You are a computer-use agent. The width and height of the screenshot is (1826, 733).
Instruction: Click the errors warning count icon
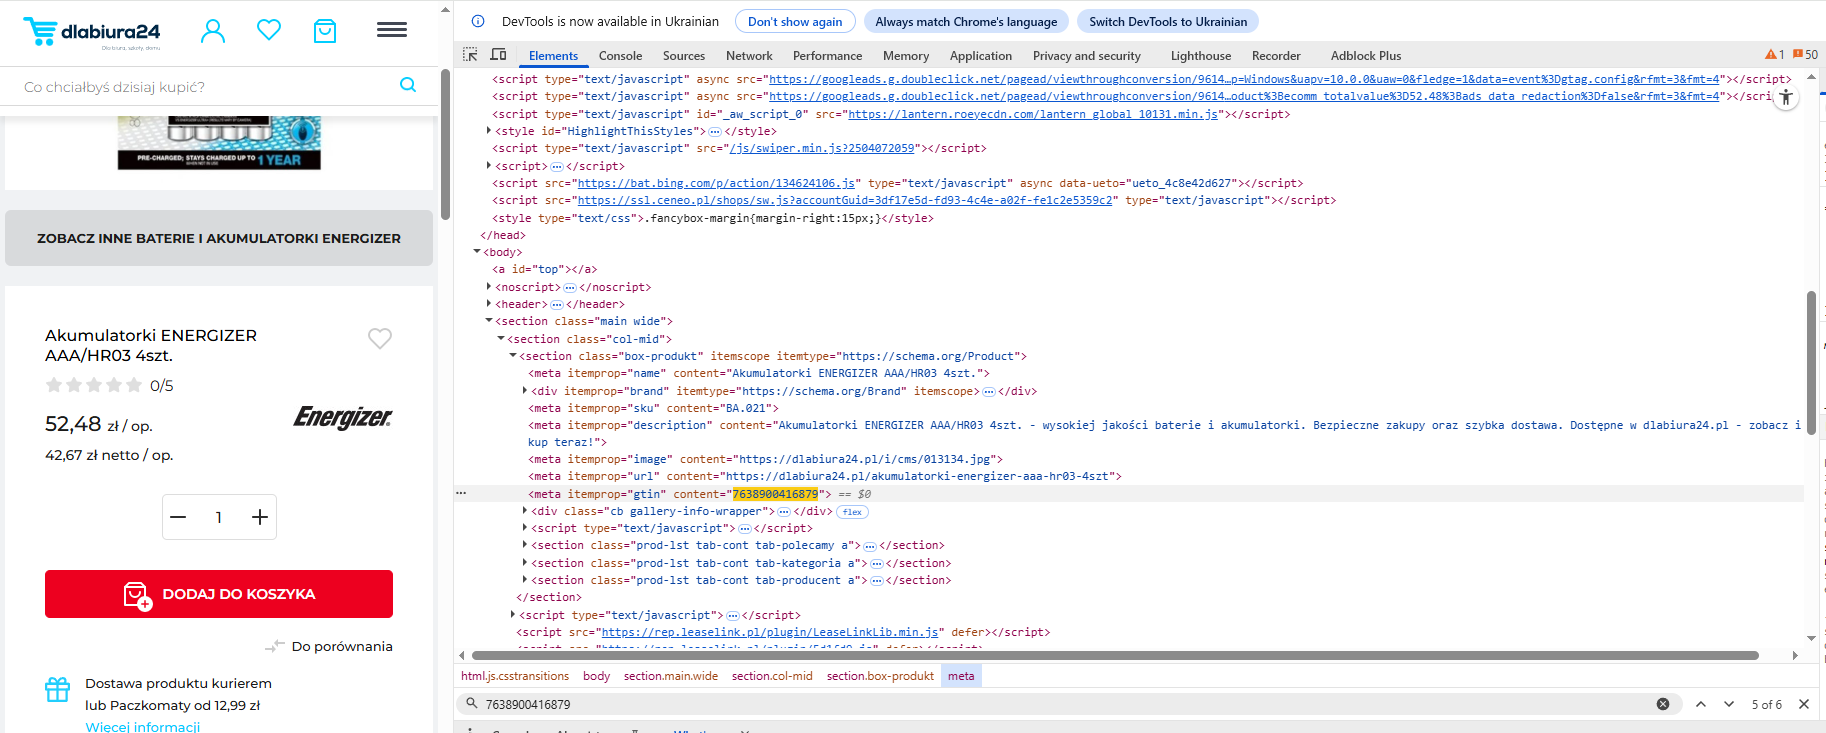(1774, 55)
